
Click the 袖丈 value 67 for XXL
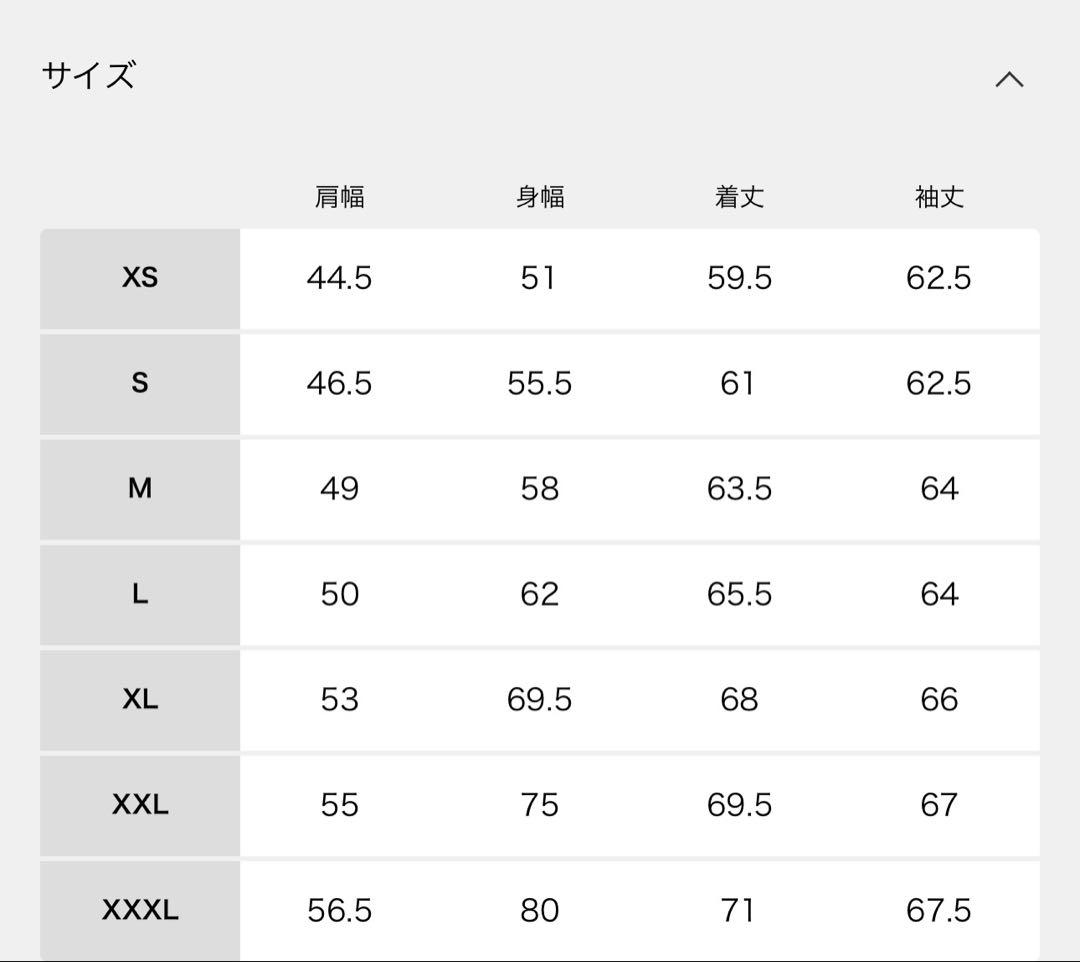939,805
